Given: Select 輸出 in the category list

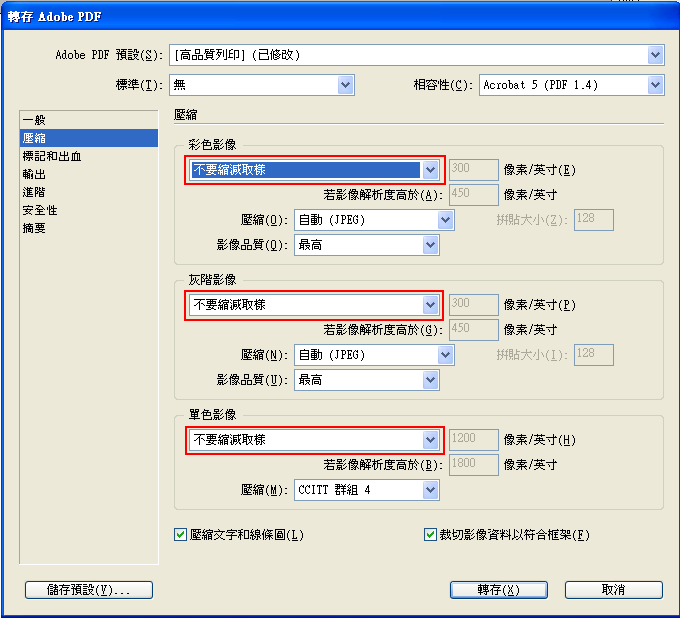Looking at the screenshot, I should tap(89, 174).
